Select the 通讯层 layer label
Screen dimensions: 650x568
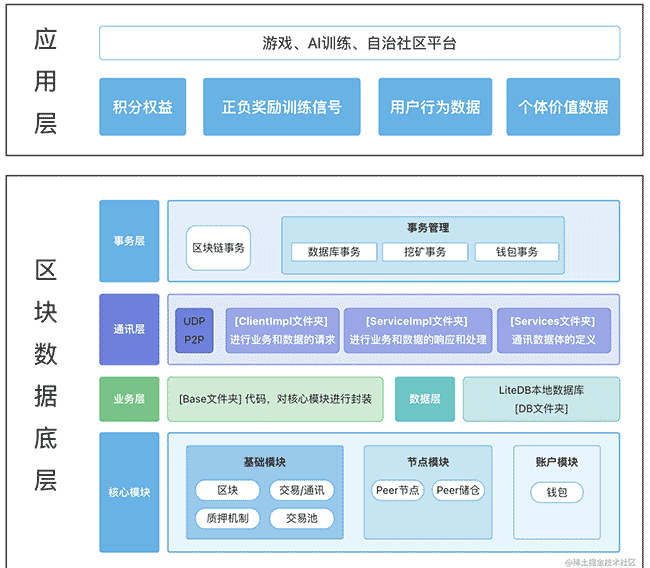(129, 329)
